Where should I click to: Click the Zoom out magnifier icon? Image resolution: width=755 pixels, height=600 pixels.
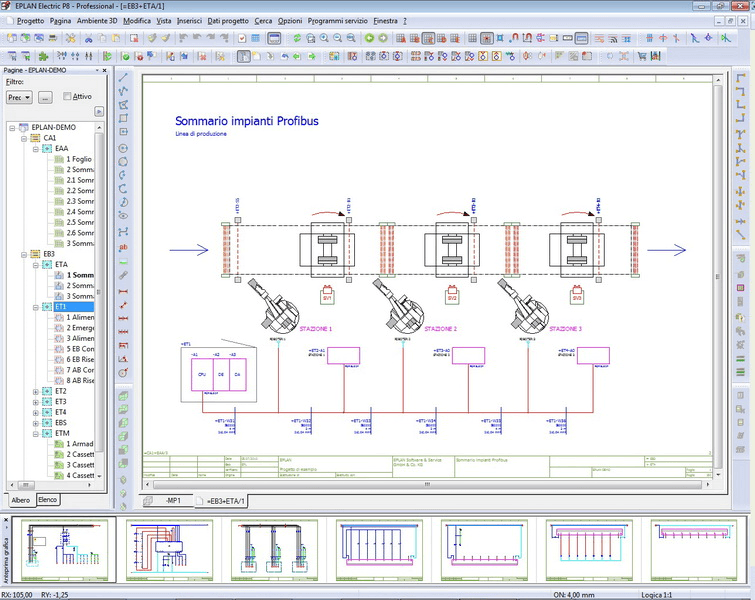click(x=338, y=38)
